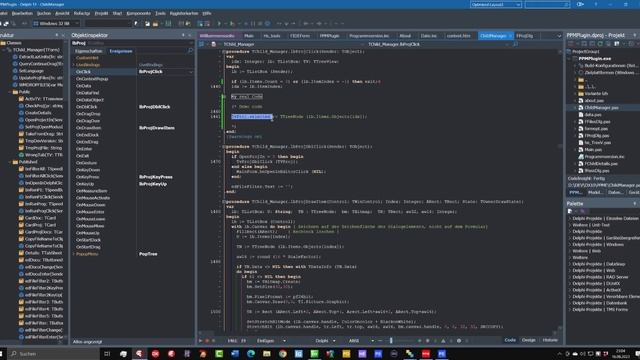Screen dimensions: 640x360
Task: Switch to the Main editor tab
Action: tap(249, 36)
